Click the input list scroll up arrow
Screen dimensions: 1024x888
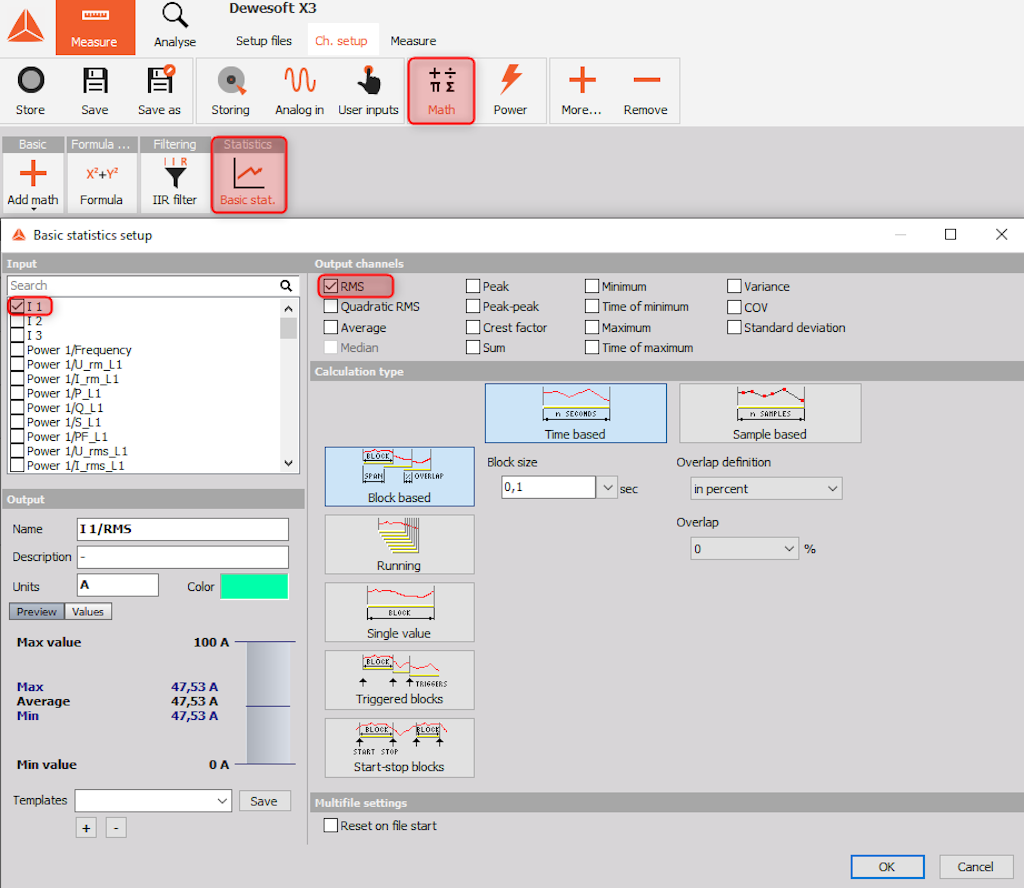click(x=289, y=308)
